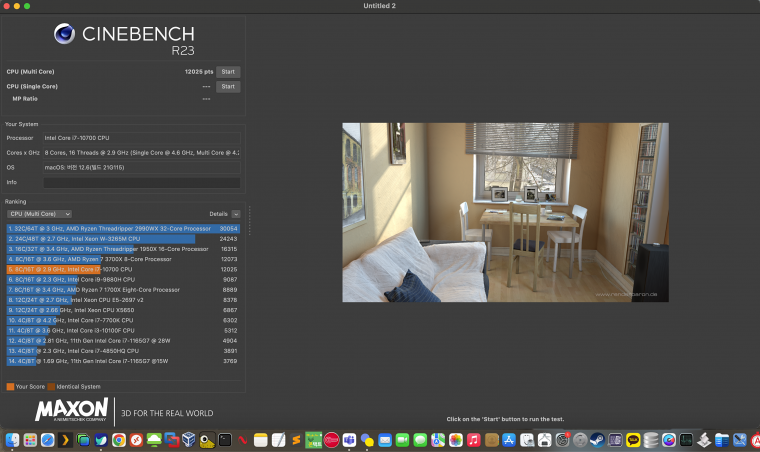Select the Core i3-10100F ranking row

tap(123, 330)
